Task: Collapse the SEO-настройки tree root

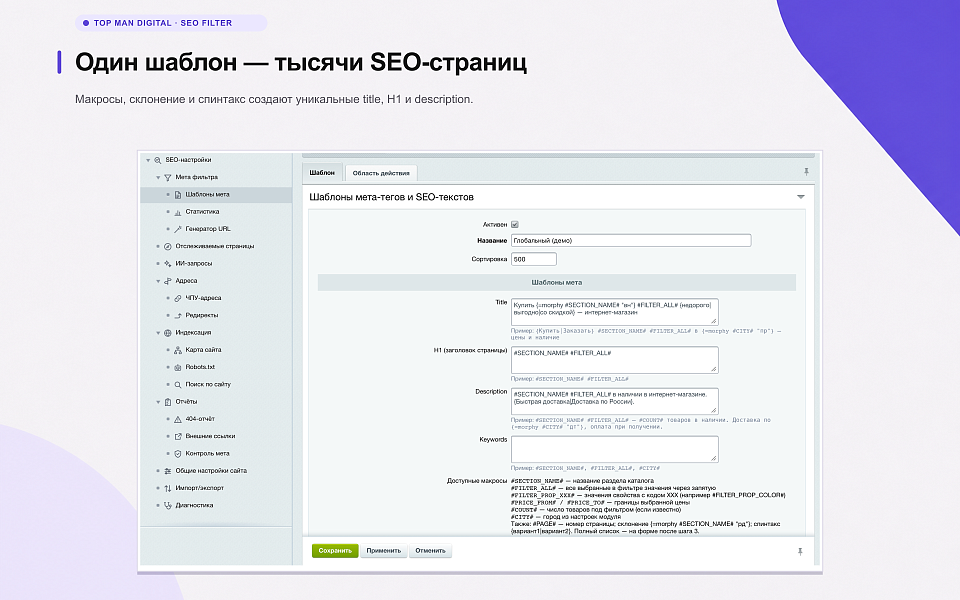Action: (x=148, y=160)
